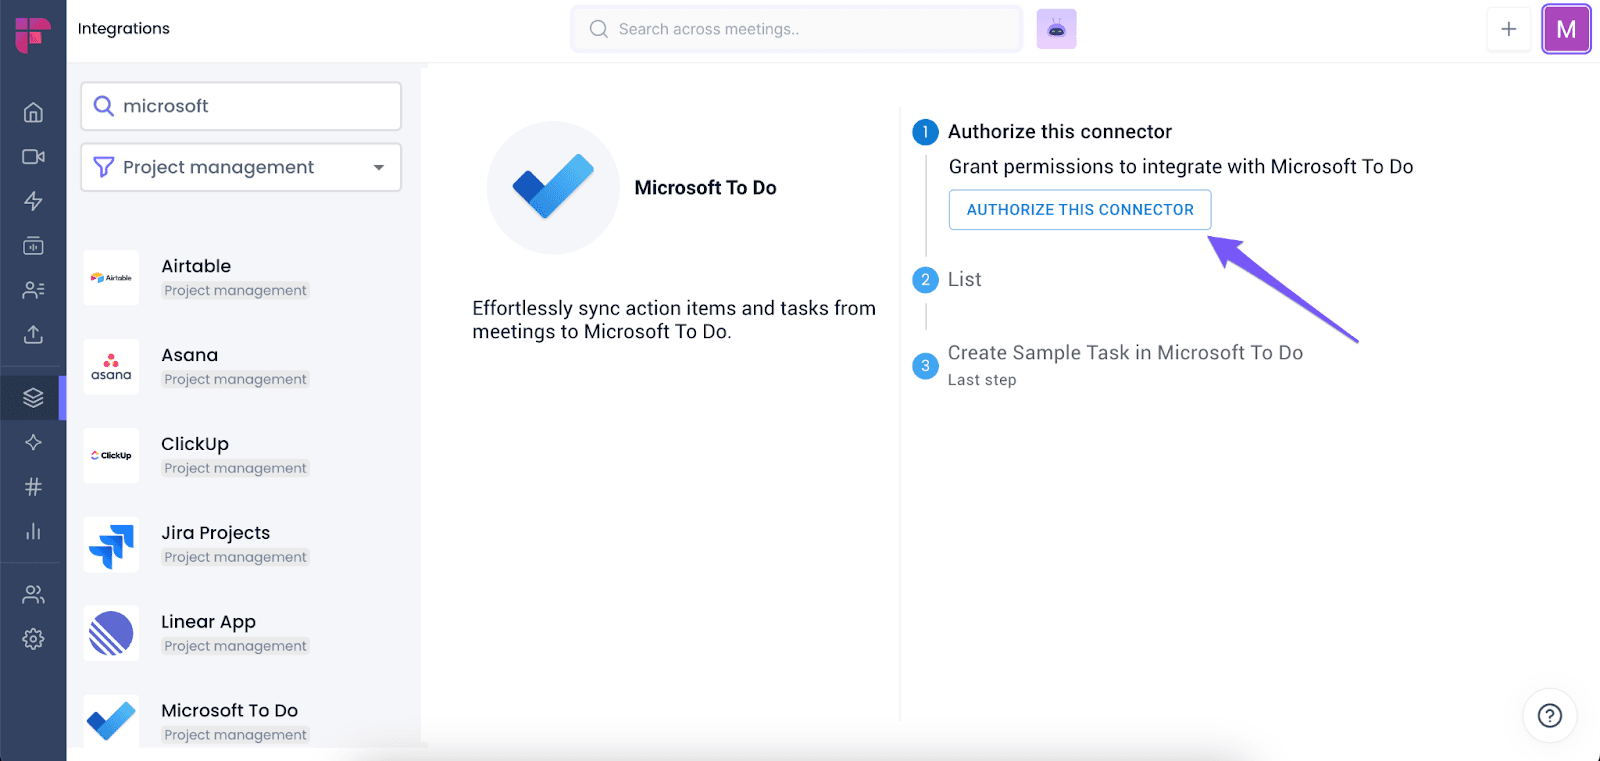1600x761 pixels.
Task: Open the upload icon in sidebar
Action: pos(33,334)
